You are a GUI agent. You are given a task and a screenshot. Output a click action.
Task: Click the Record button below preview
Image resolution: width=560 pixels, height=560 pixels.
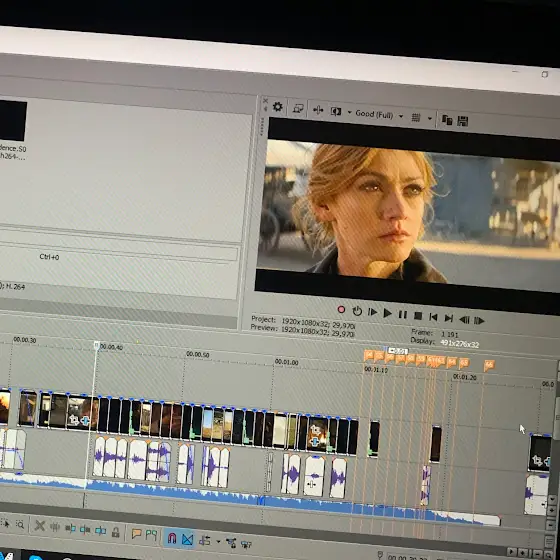tap(341, 310)
